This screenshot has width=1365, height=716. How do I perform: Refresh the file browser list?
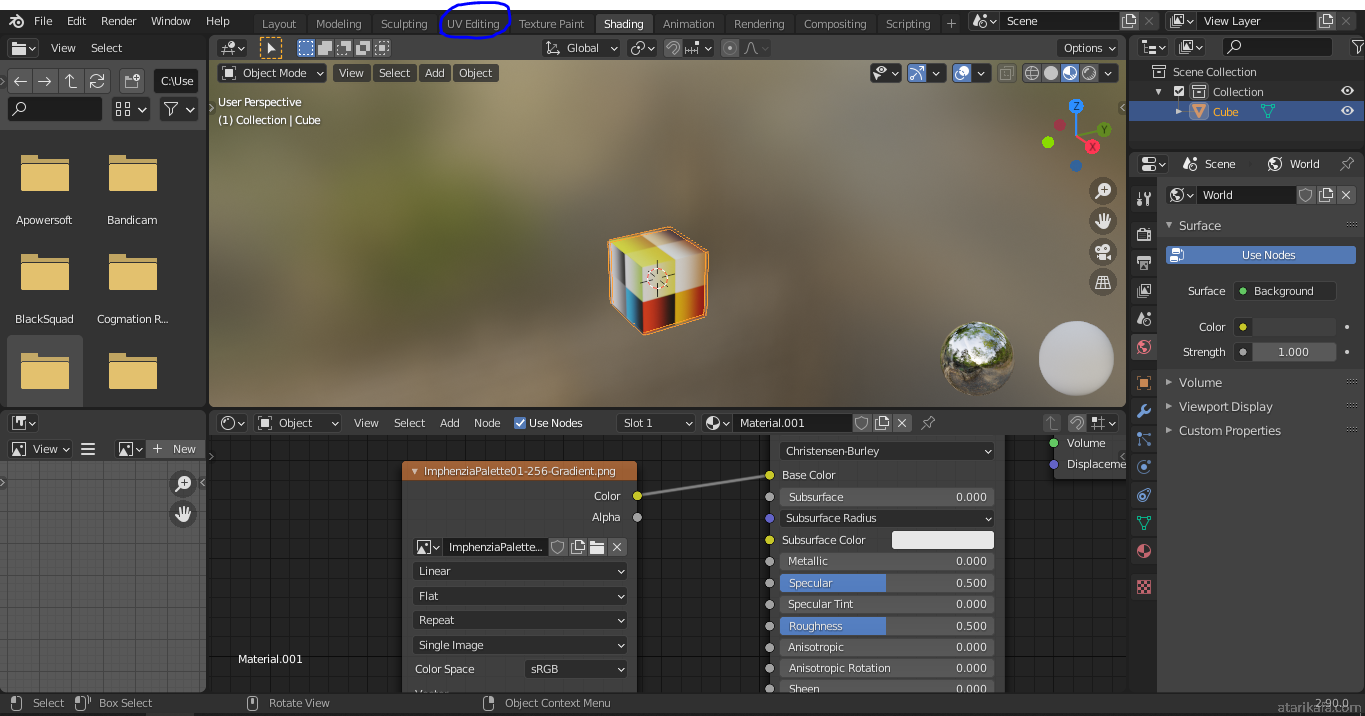click(97, 81)
